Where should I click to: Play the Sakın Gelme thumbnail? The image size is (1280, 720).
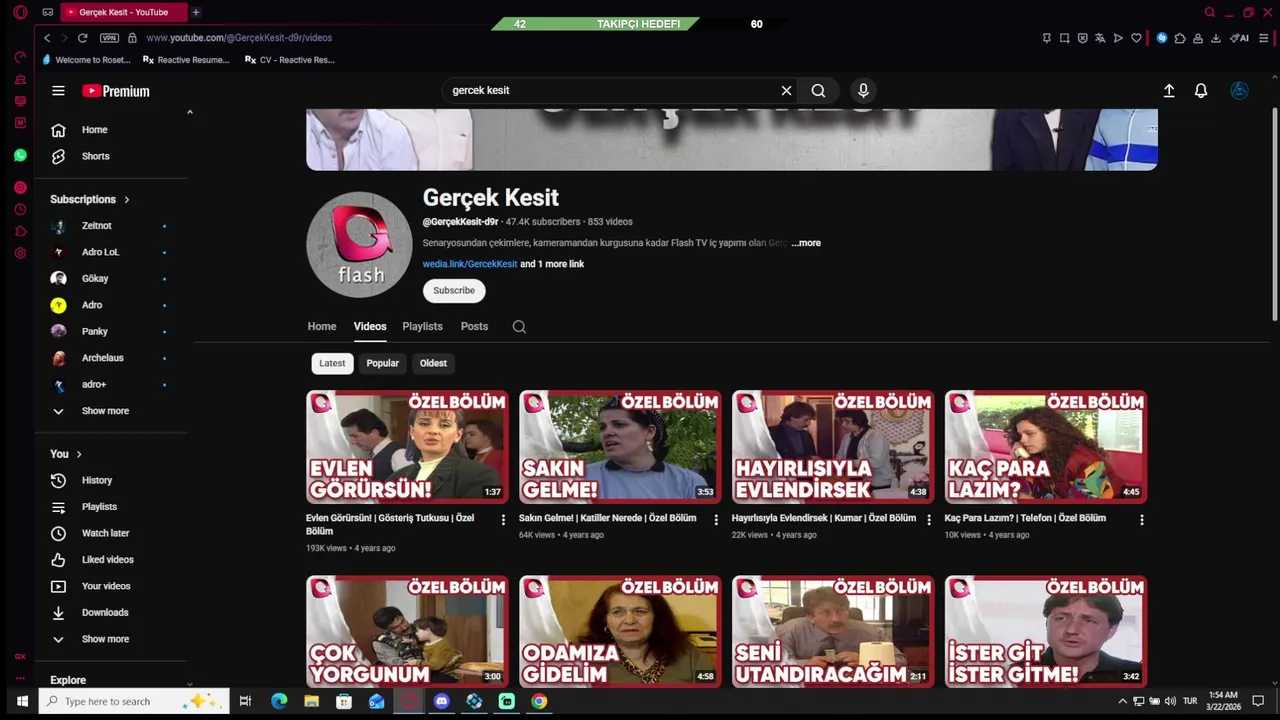620,446
